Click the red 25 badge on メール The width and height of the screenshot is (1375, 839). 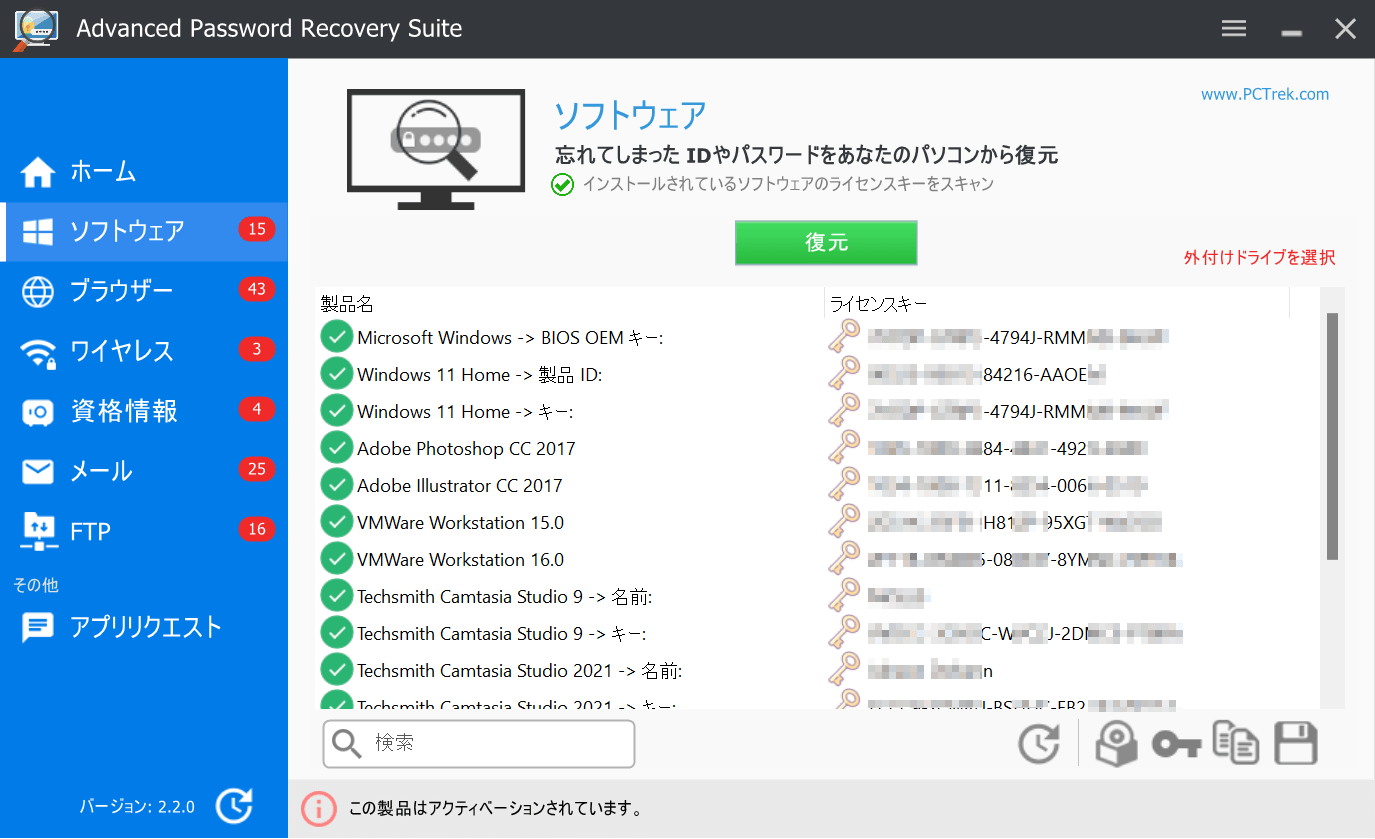257,469
